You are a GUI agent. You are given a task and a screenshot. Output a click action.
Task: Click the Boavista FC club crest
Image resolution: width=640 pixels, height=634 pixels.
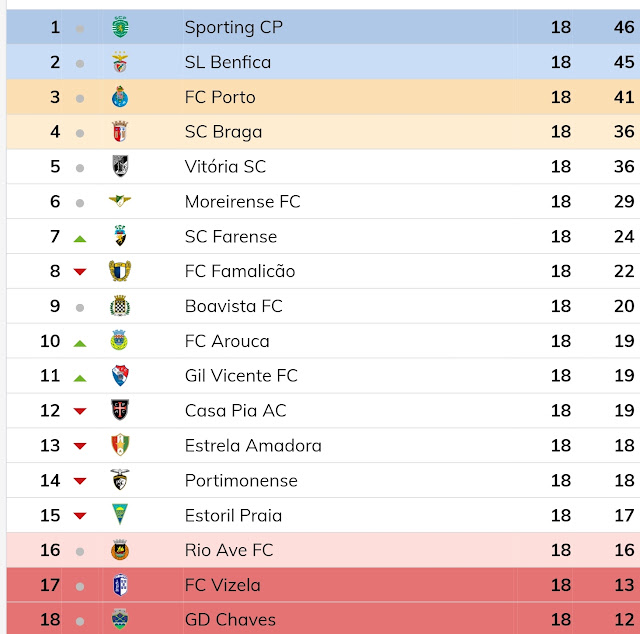(x=120, y=306)
